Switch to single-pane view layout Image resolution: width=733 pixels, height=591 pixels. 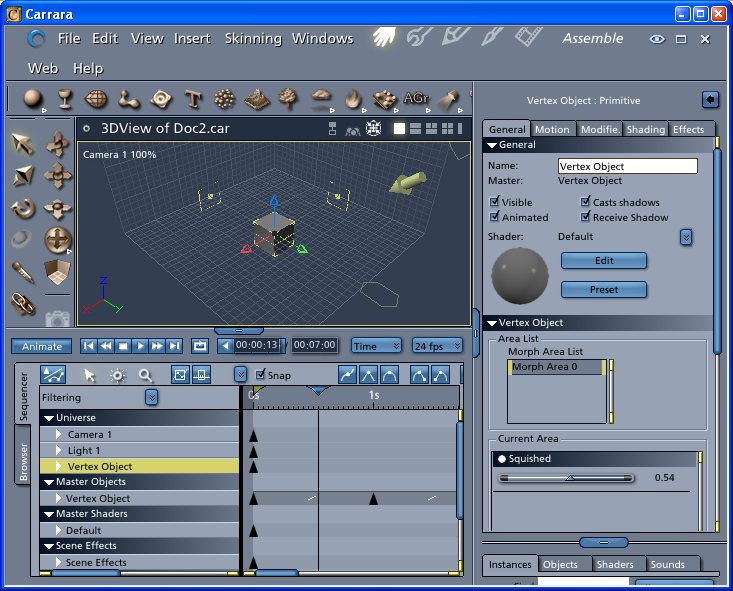(399, 128)
